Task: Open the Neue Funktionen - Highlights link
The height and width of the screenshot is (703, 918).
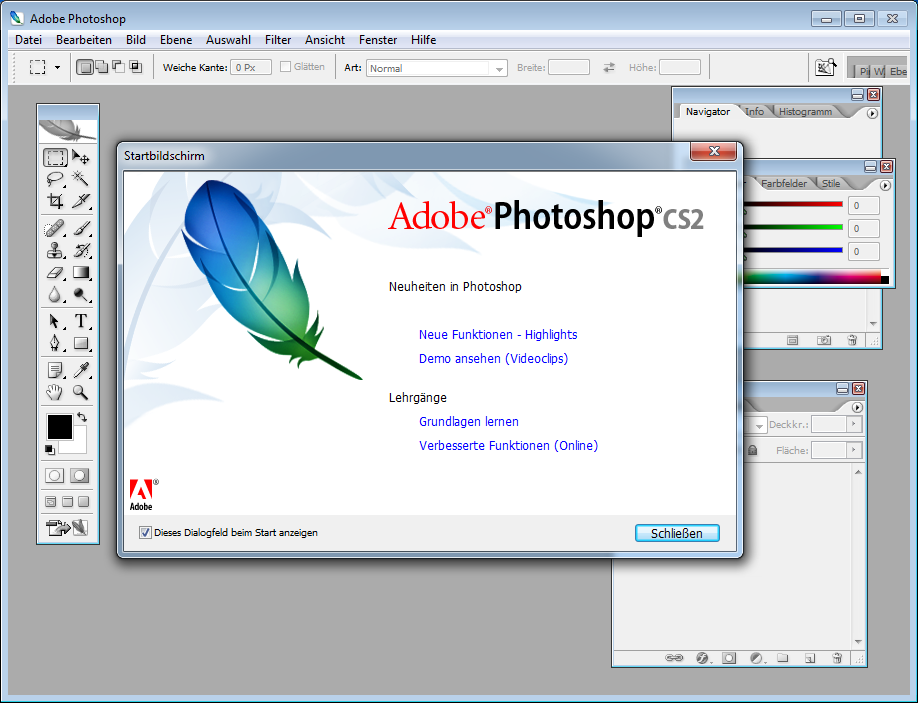Action: (x=498, y=335)
